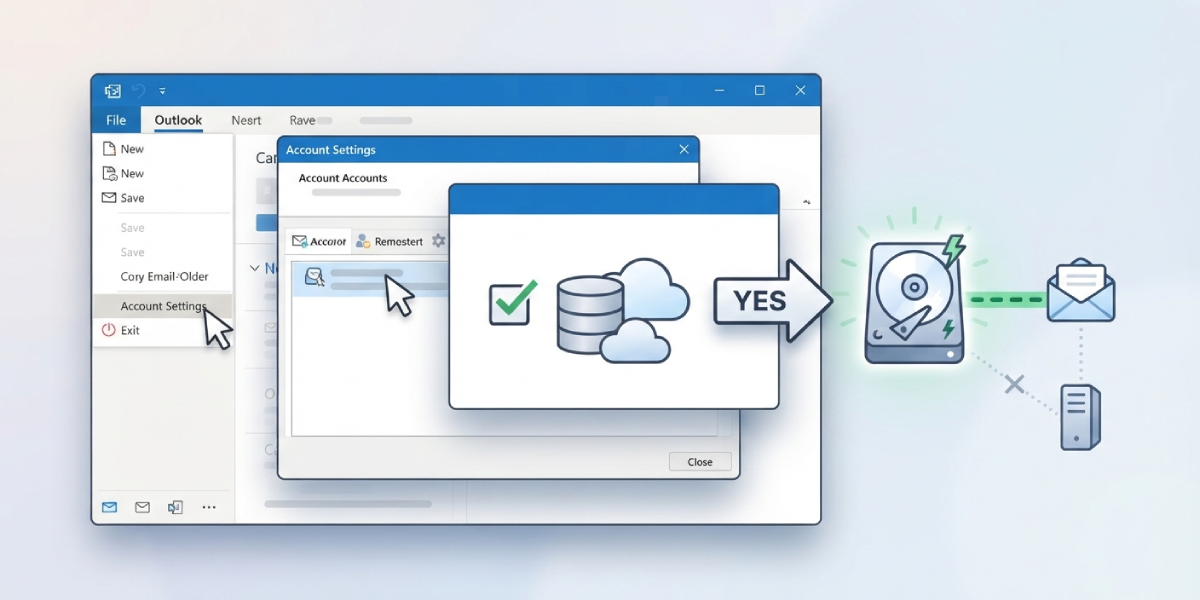Click the gear icon in Account Settings tabs
1200x600 pixels.
click(439, 241)
